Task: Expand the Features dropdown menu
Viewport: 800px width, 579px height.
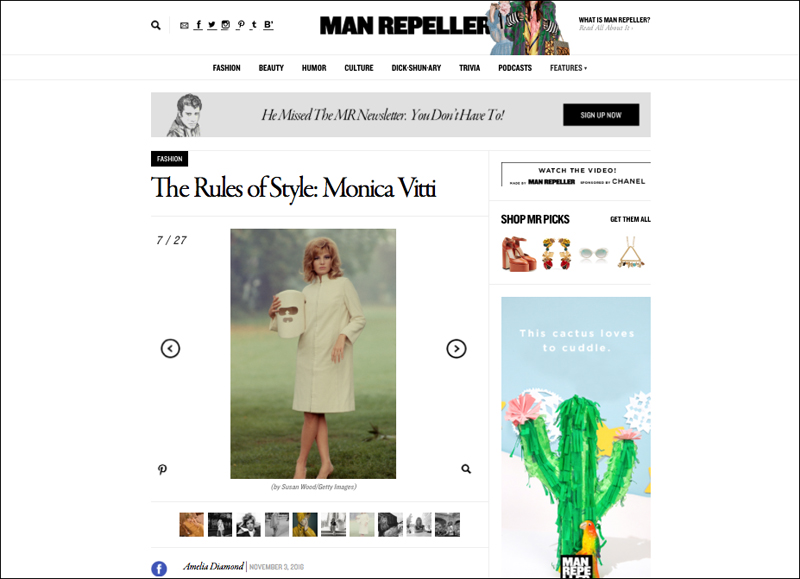Action: point(568,68)
